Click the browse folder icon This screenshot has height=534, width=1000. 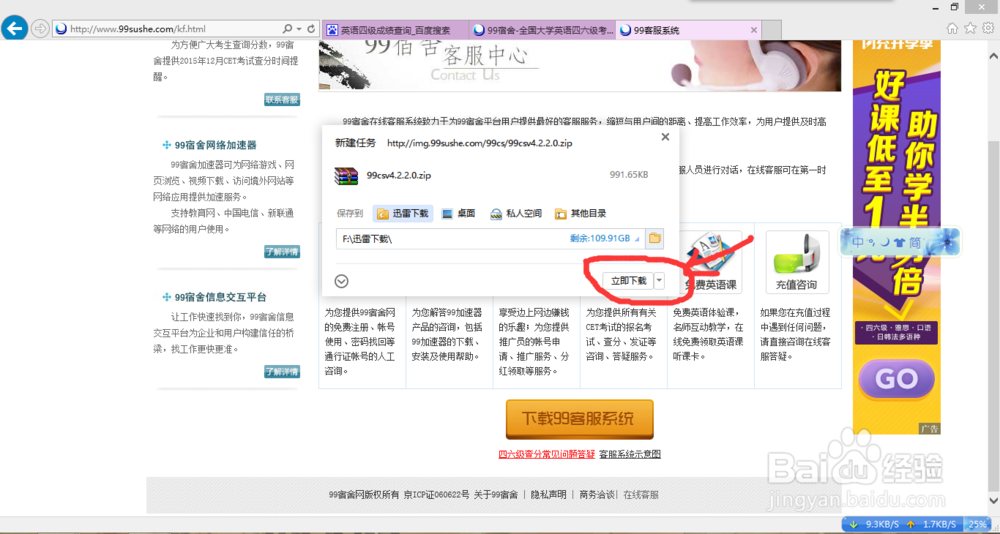[654, 239]
